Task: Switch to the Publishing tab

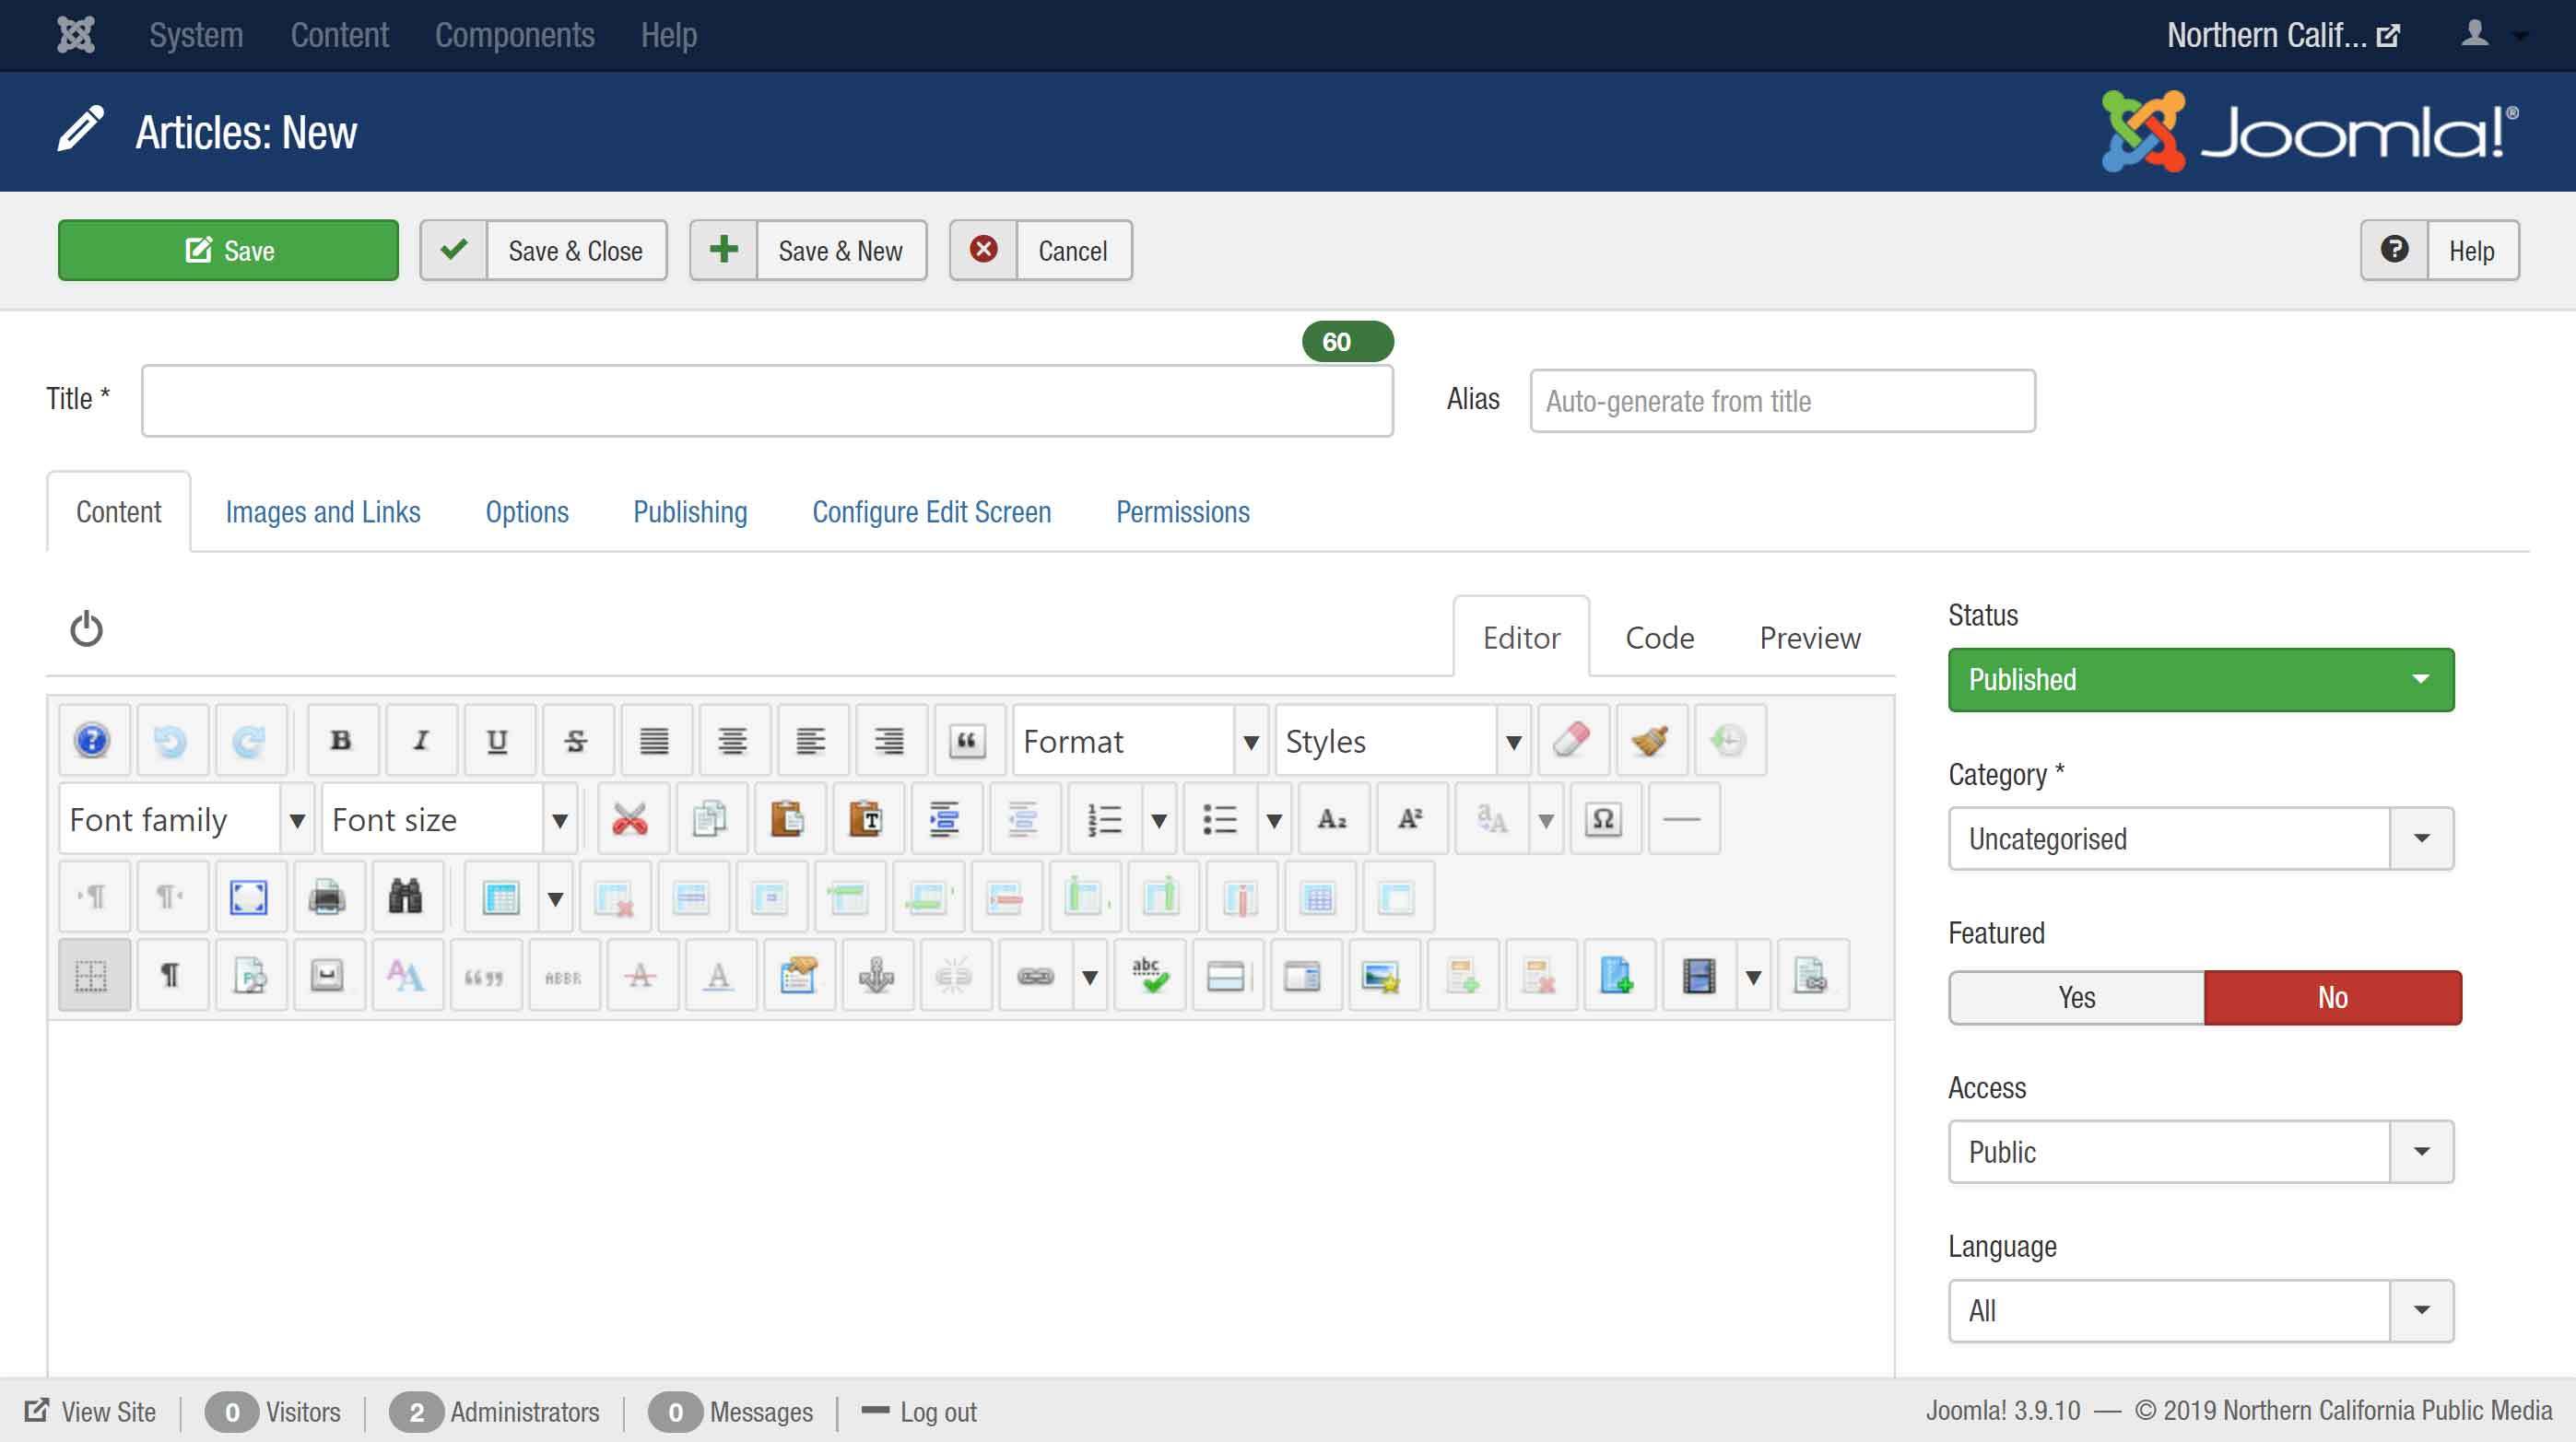Action: pos(690,512)
